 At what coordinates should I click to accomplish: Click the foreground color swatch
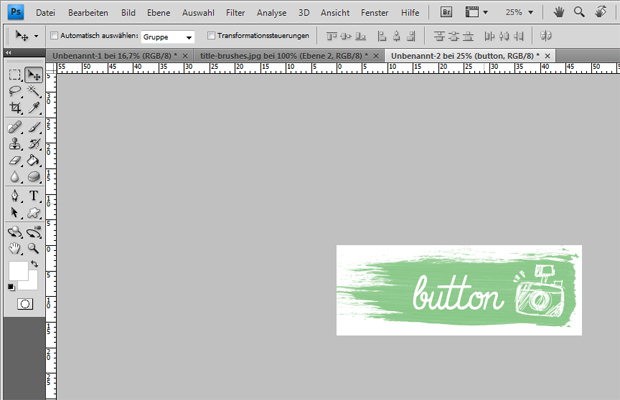[18, 270]
